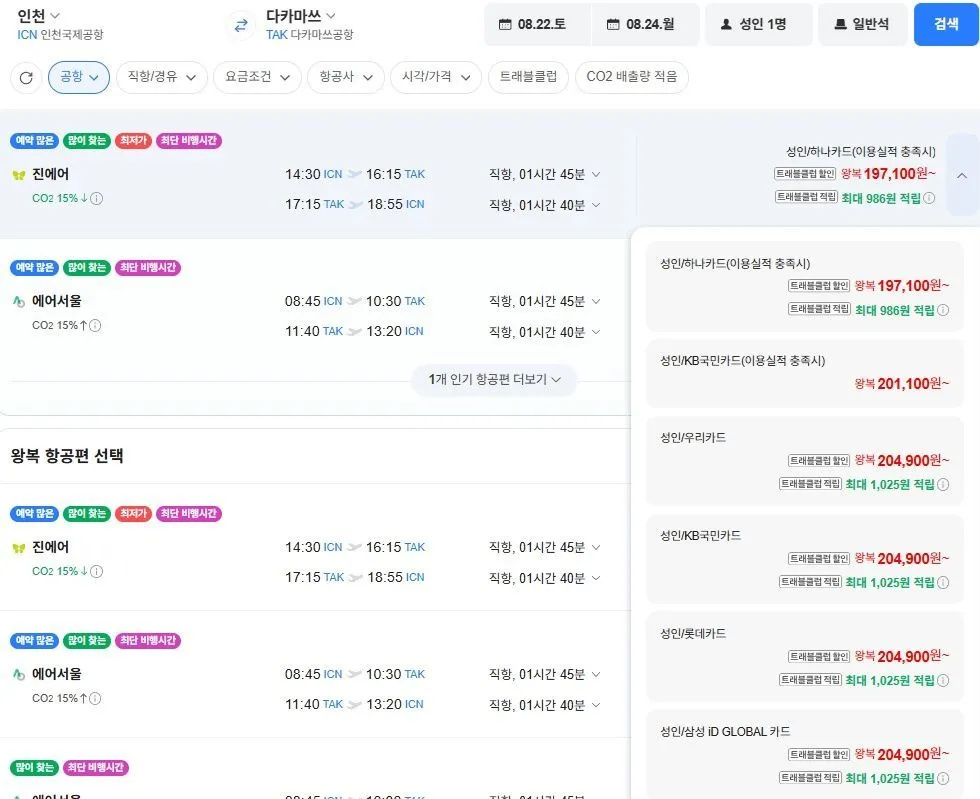Collapse the fare list with up chevron
This screenshot has height=799, width=980.
(962, 175)
